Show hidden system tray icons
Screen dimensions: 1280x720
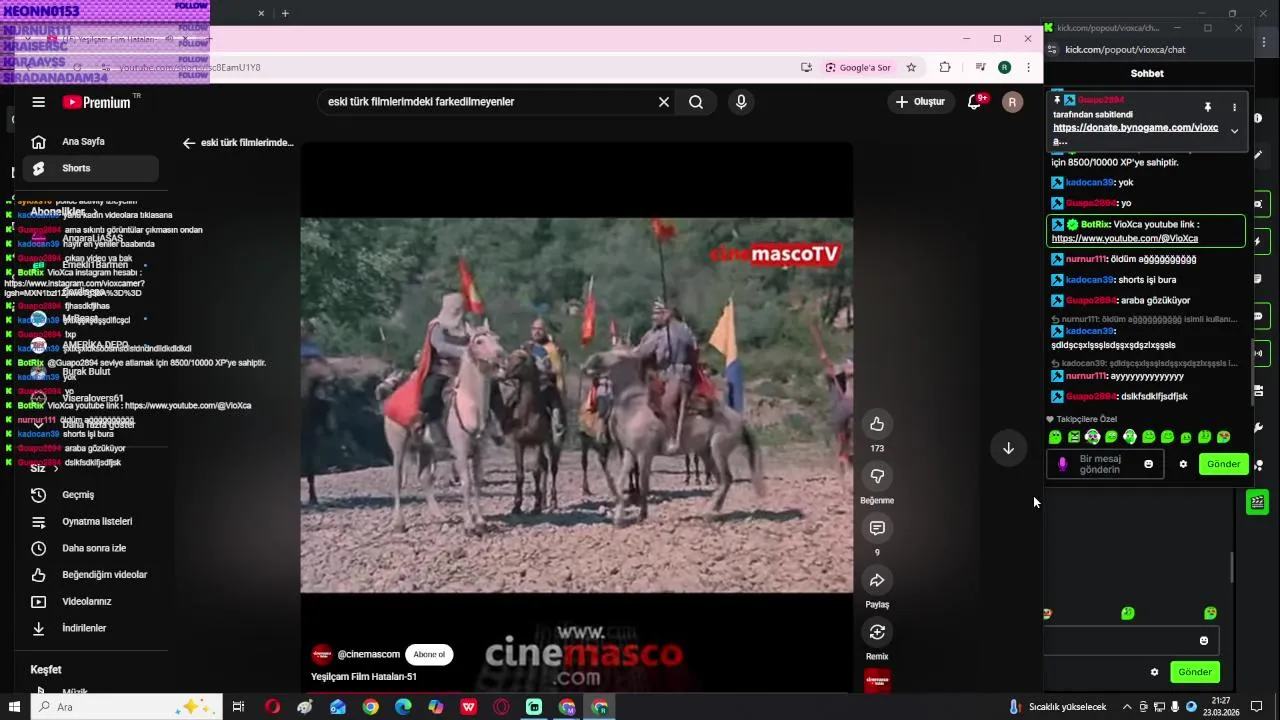coord(1127,707)
